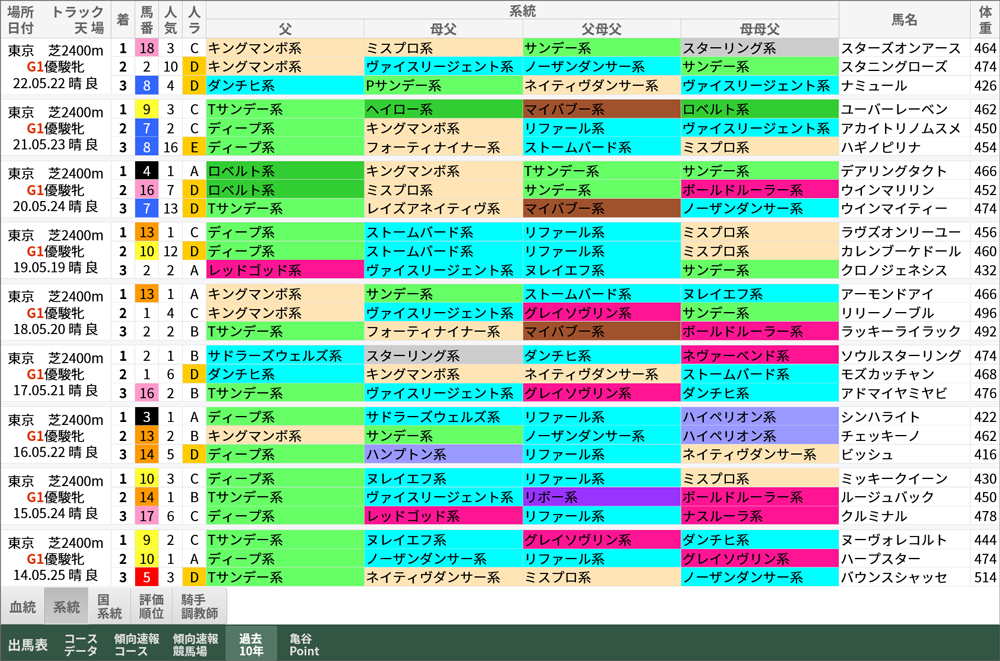Click ハンプトン系 cell in ビッシュ row
The image size is (1000, 661).
tap(443, 454)
